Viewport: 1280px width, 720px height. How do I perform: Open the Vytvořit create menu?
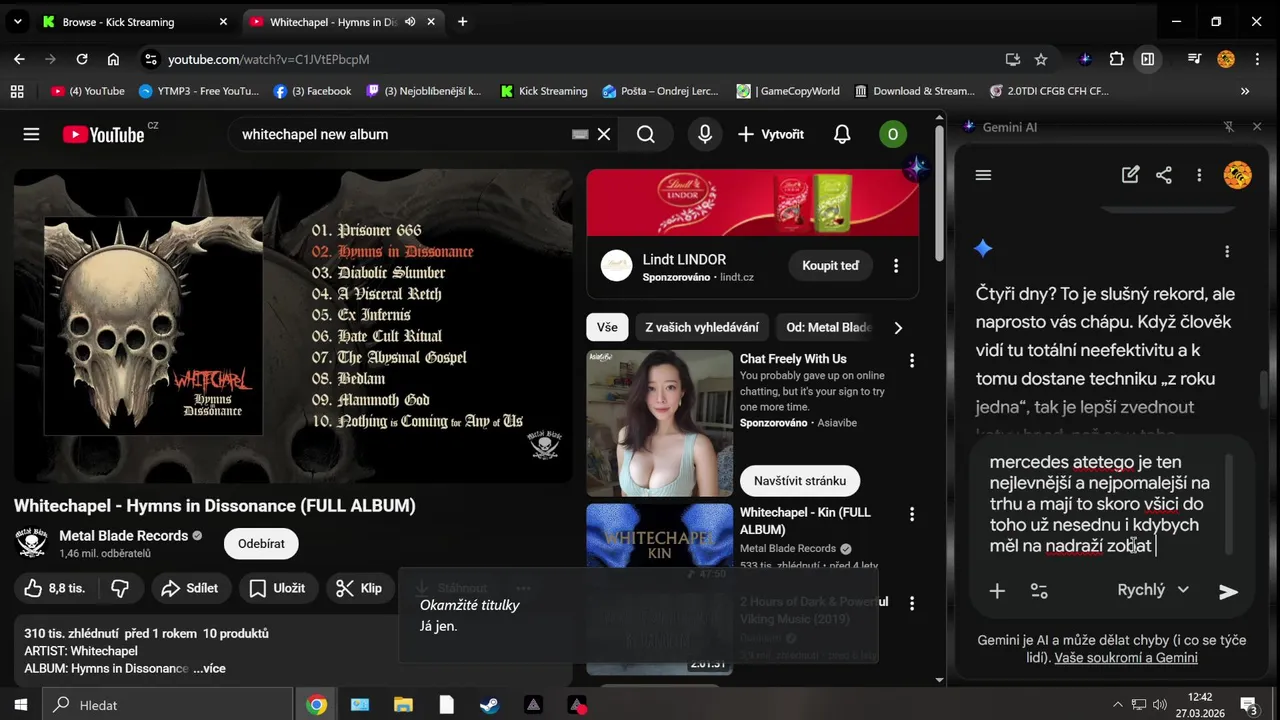771,134
